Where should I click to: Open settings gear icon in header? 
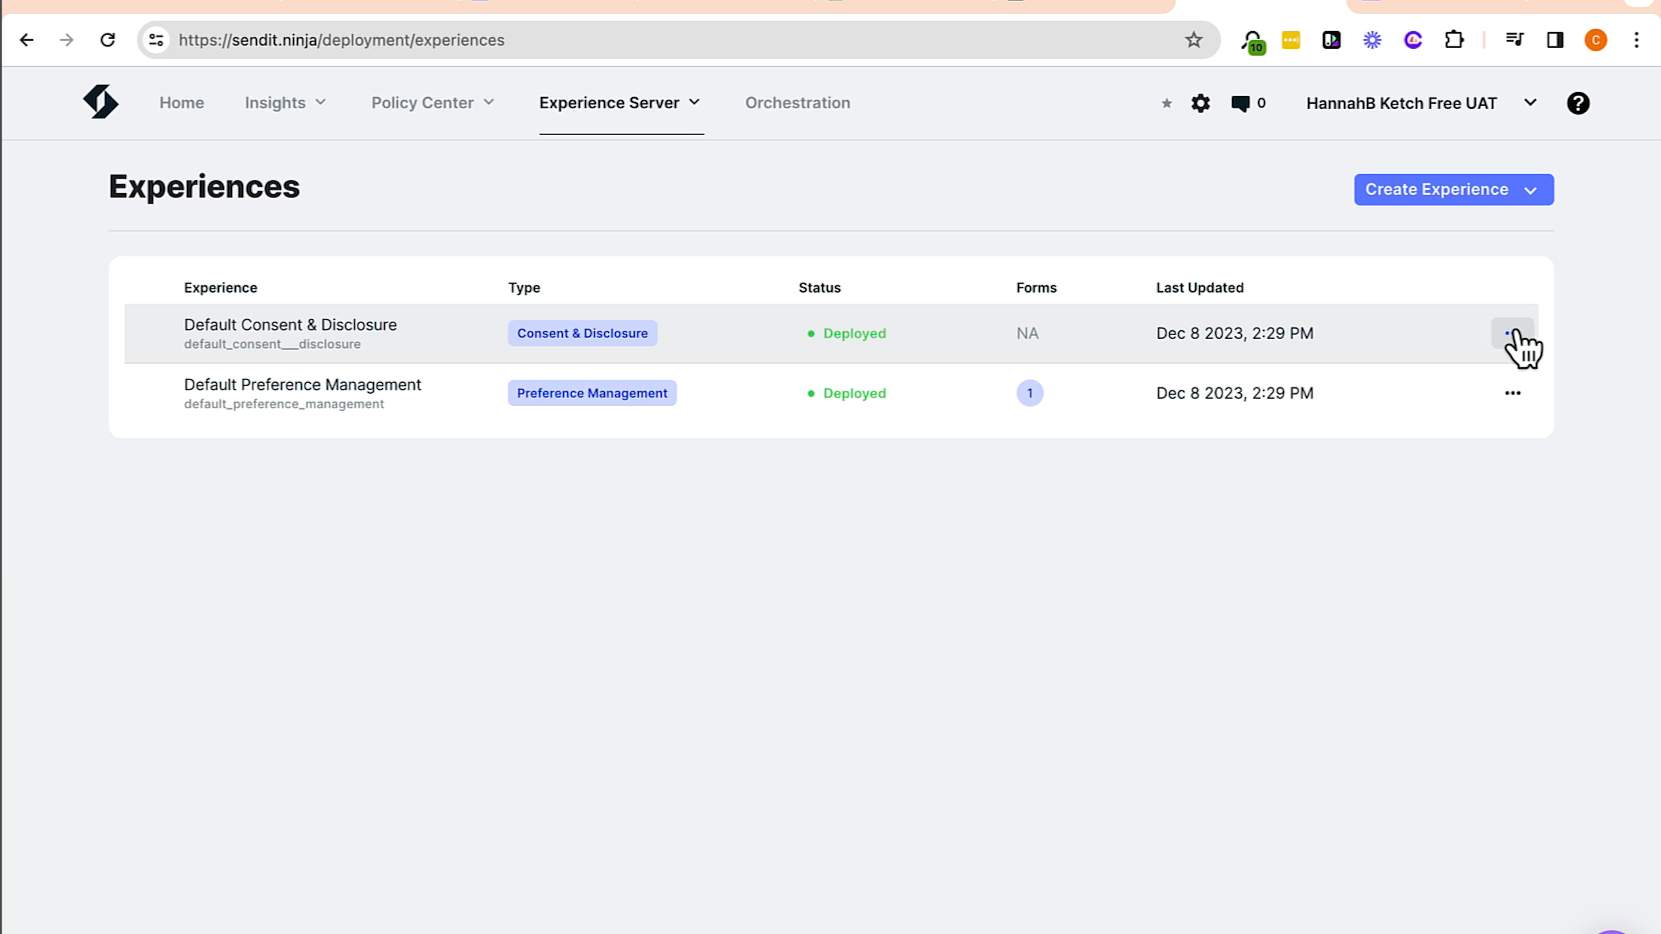pos(1200,103)
